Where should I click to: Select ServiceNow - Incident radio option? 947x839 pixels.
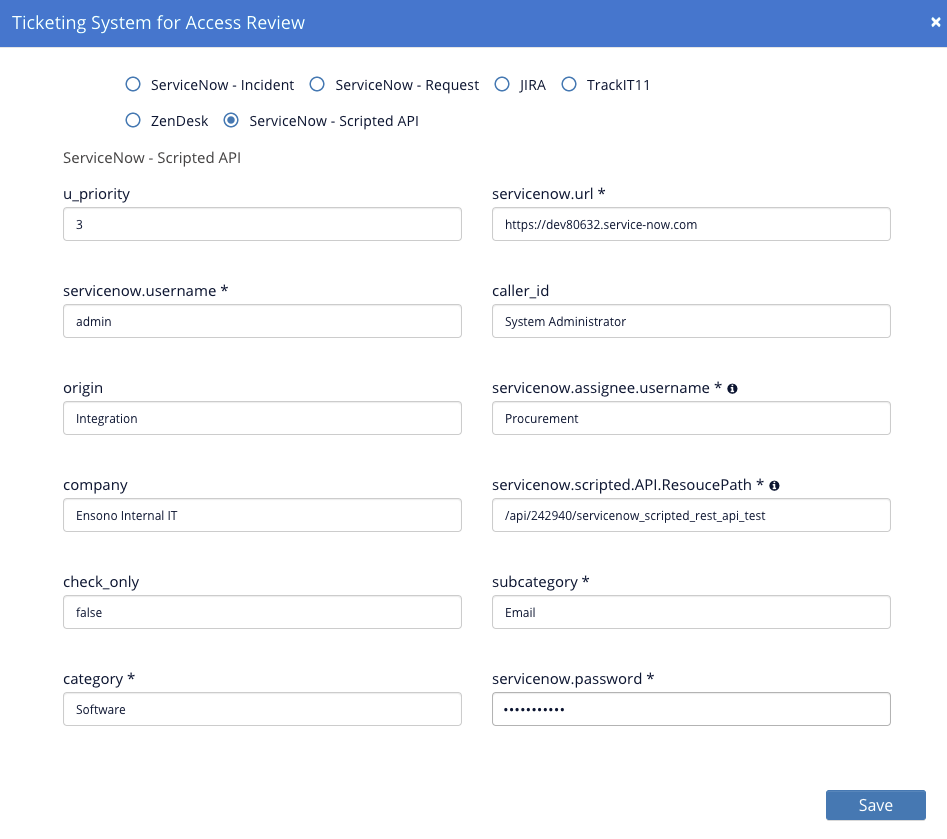(x=133, y=84)
